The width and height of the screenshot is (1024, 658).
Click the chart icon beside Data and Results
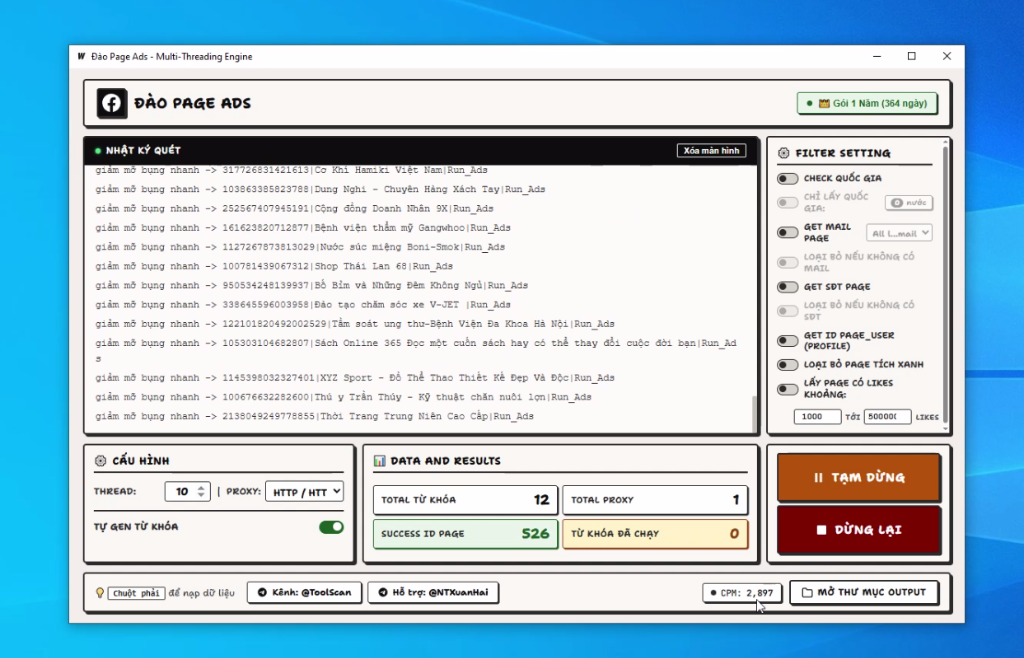(x=379, y=461)
